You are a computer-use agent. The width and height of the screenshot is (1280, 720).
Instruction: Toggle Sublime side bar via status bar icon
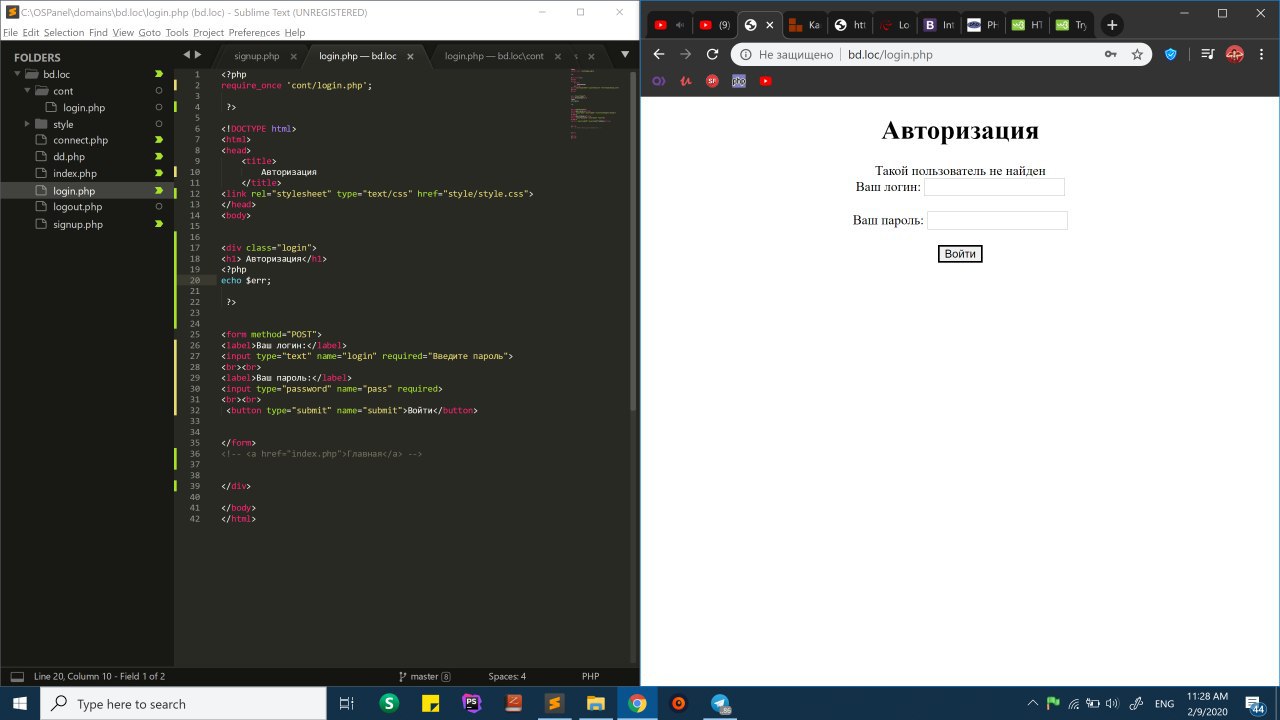pos(17,676)
